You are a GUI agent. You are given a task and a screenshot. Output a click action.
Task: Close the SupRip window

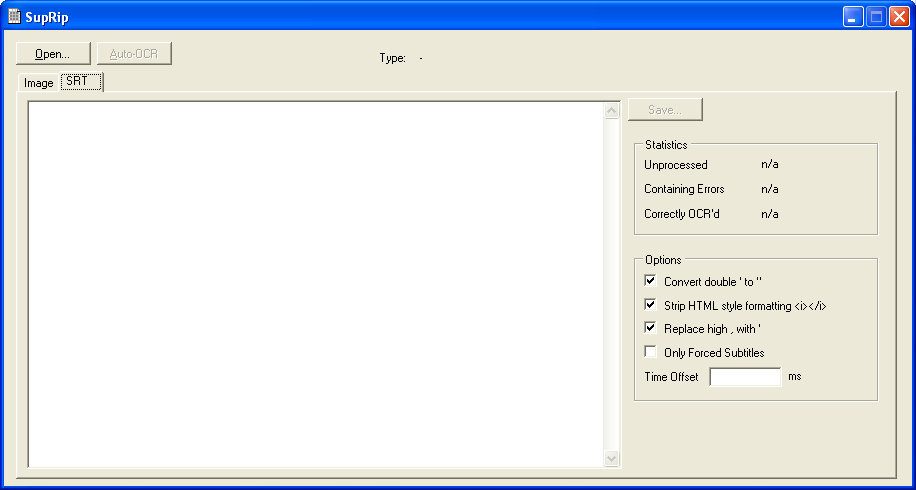click(898, 17)
